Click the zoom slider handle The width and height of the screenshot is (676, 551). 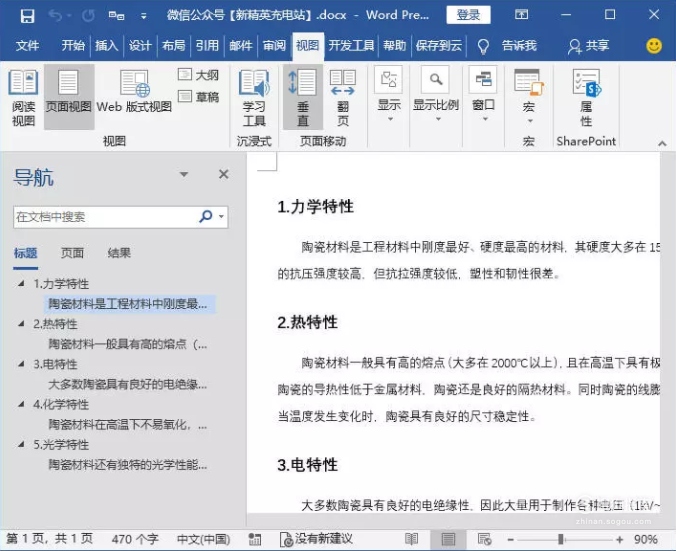pyautogui.click(x=561, y=539)
